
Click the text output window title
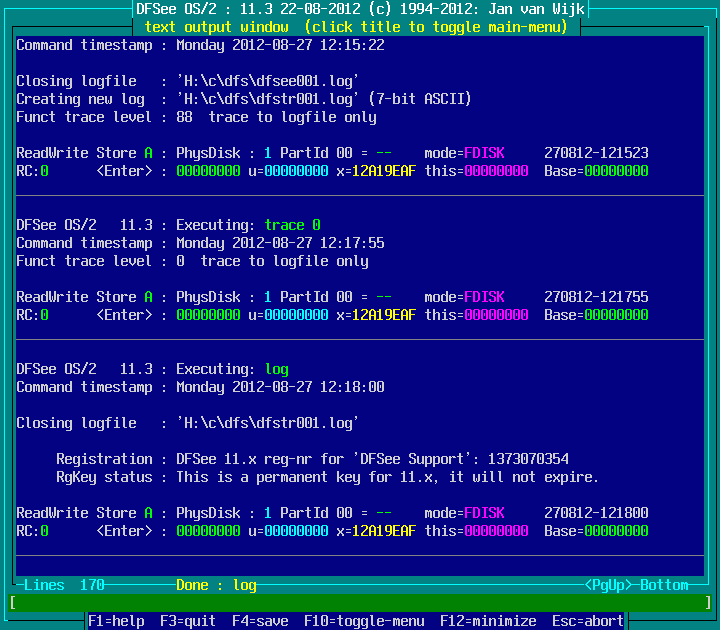(x=356, y=27)
